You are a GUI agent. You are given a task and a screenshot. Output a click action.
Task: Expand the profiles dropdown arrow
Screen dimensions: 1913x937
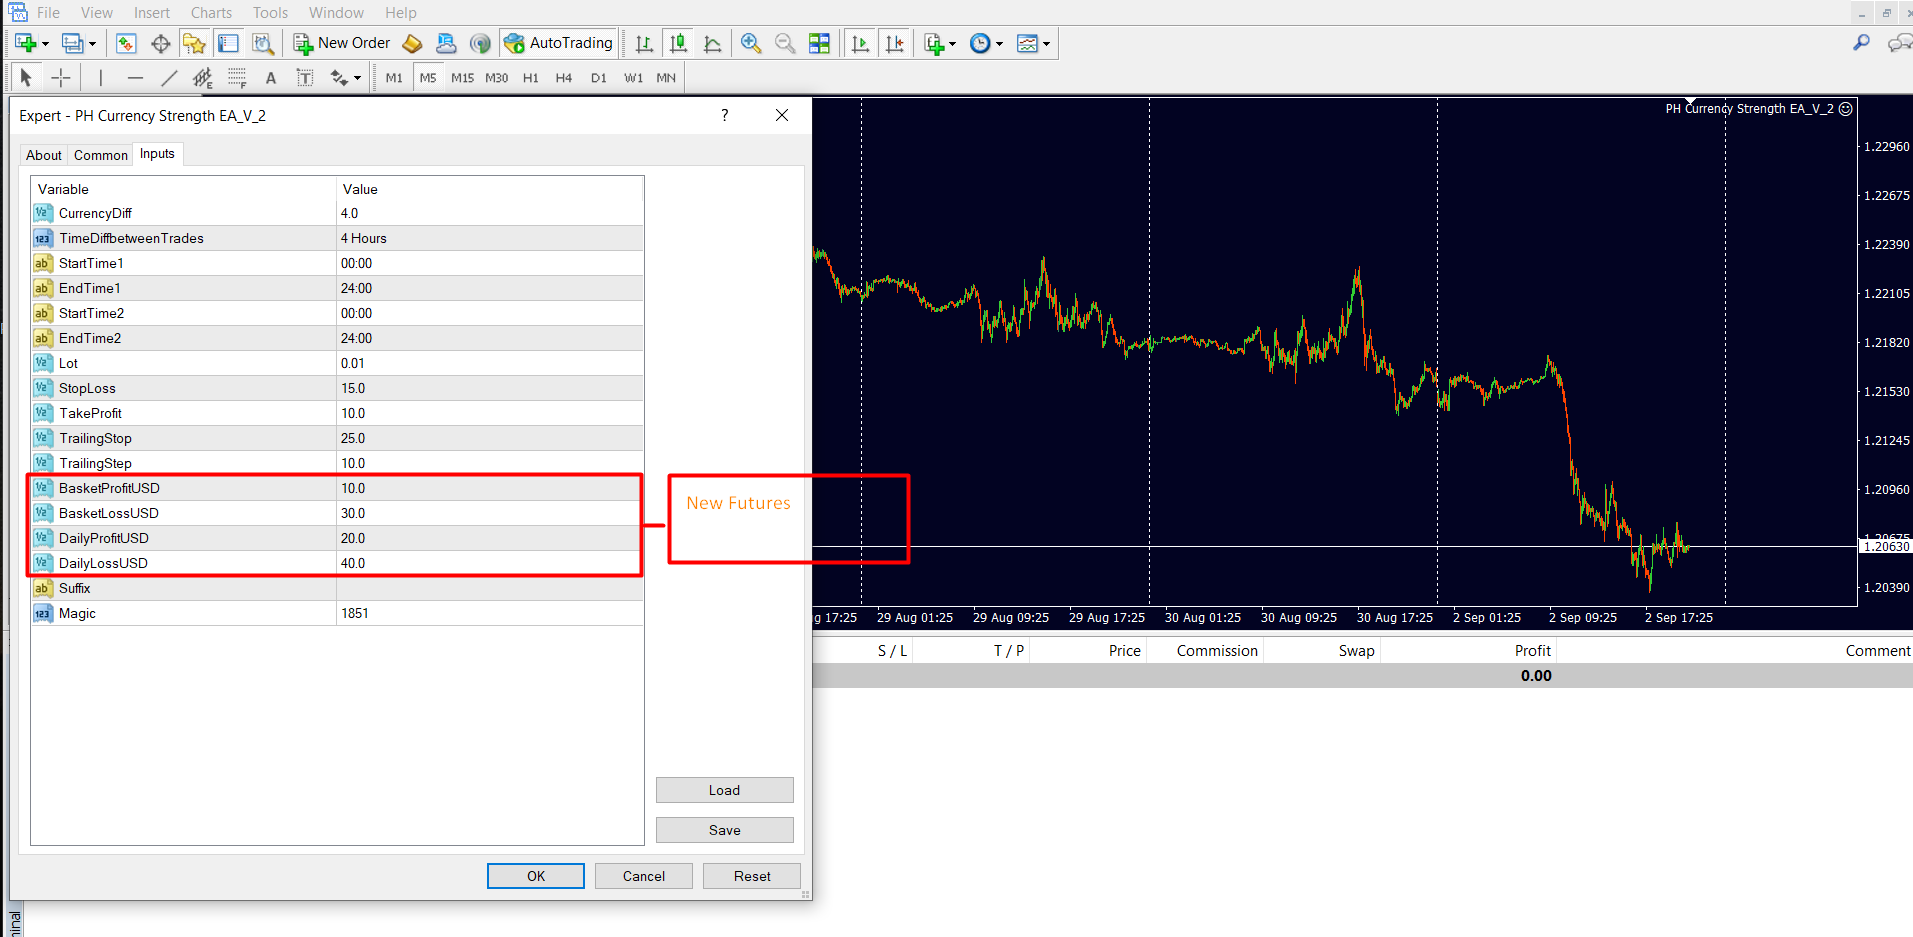[92, 44]
